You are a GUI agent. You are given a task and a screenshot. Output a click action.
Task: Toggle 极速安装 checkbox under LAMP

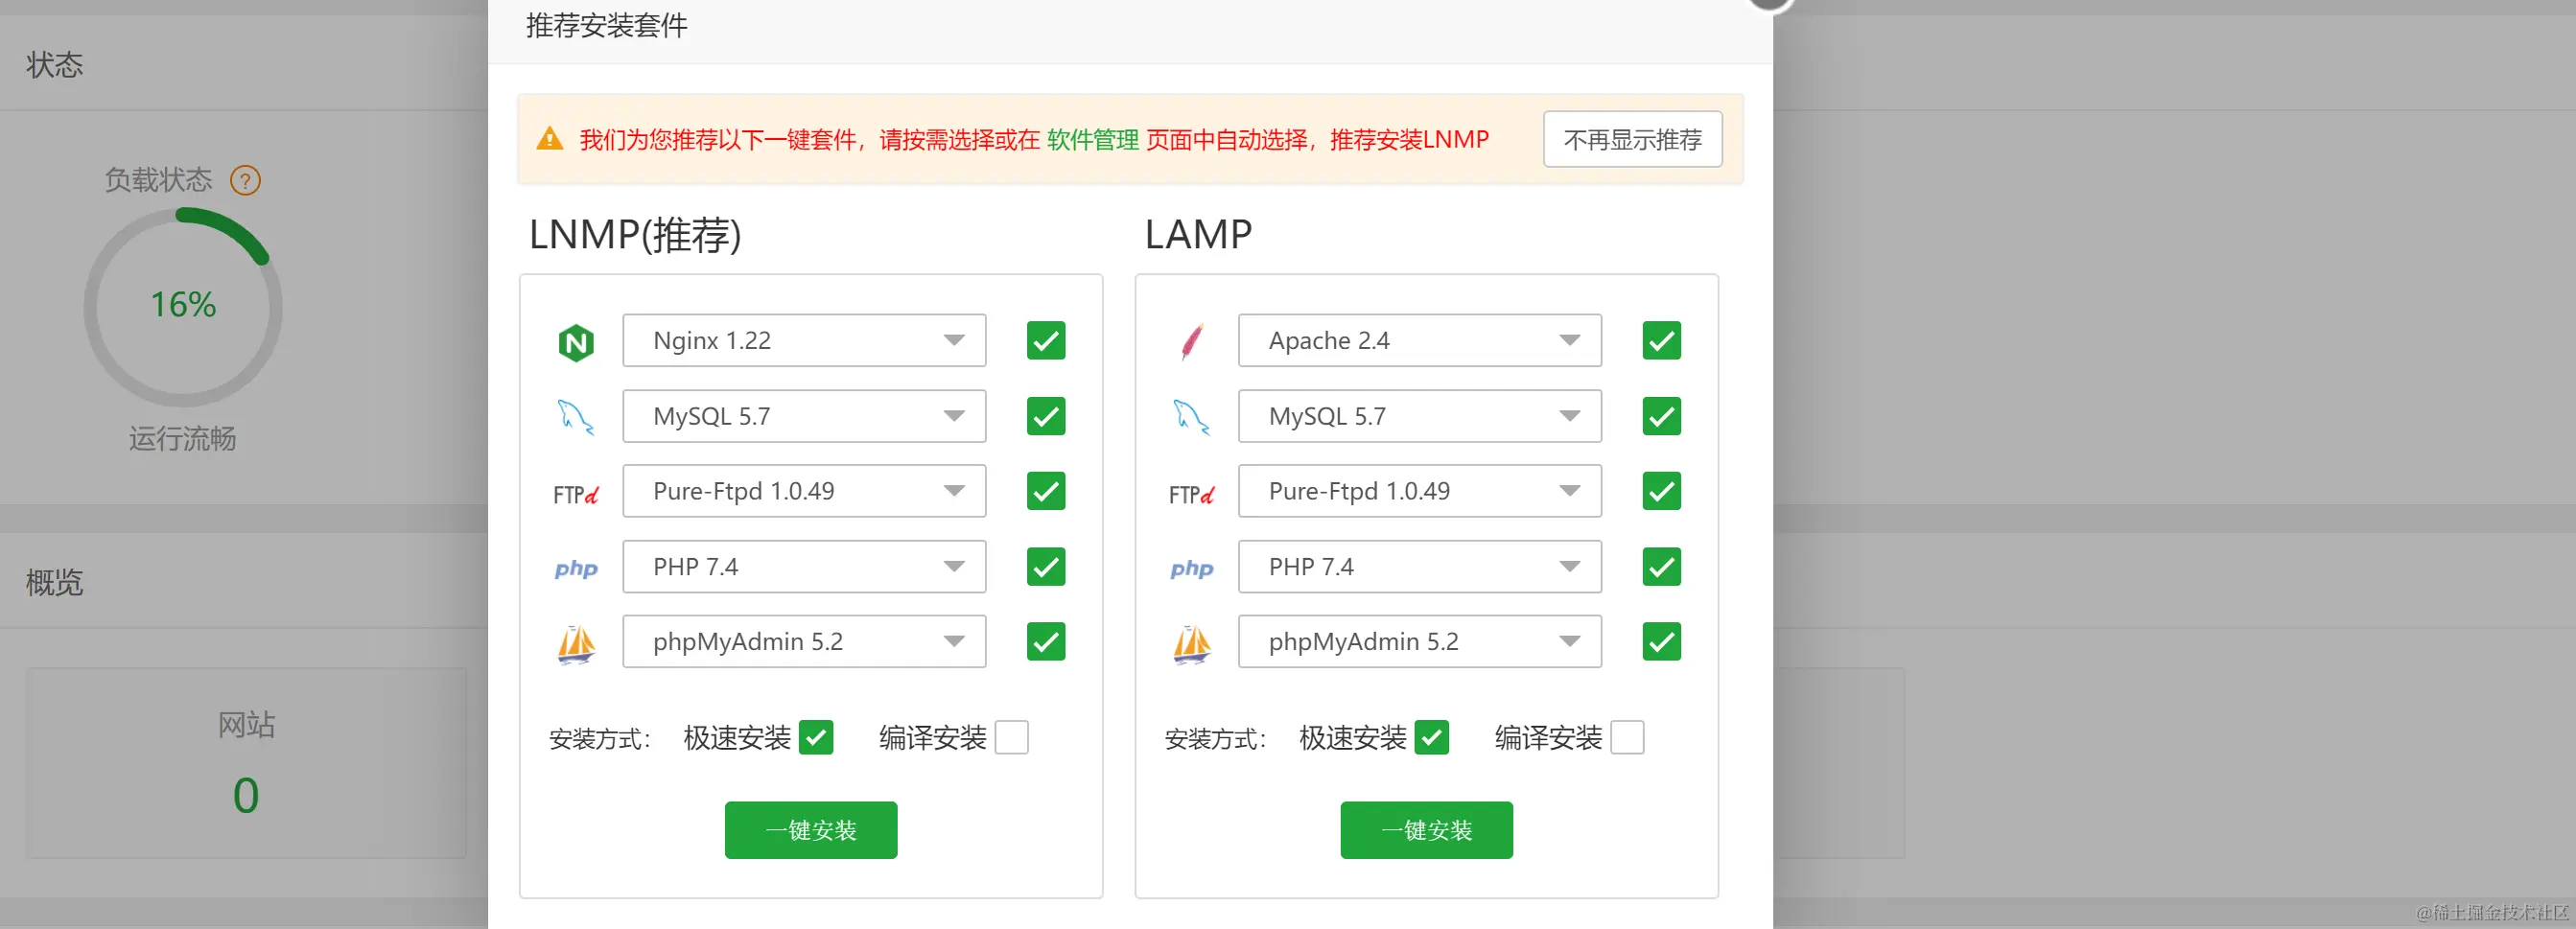[1432, 738]
